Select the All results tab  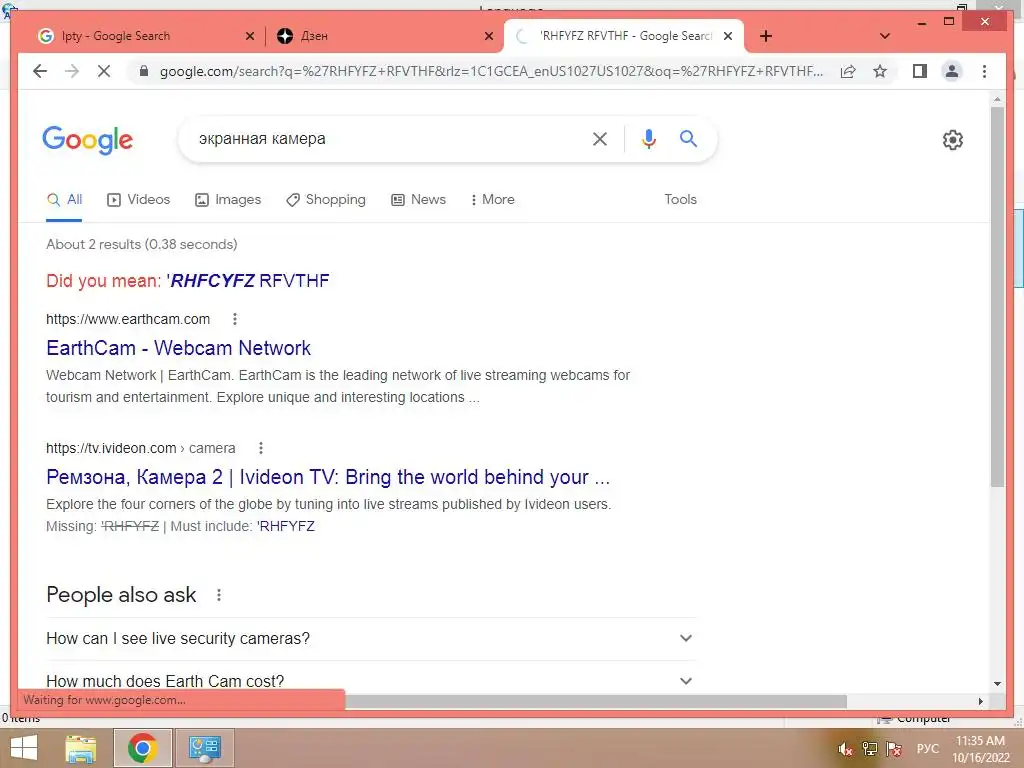(64, 199)
